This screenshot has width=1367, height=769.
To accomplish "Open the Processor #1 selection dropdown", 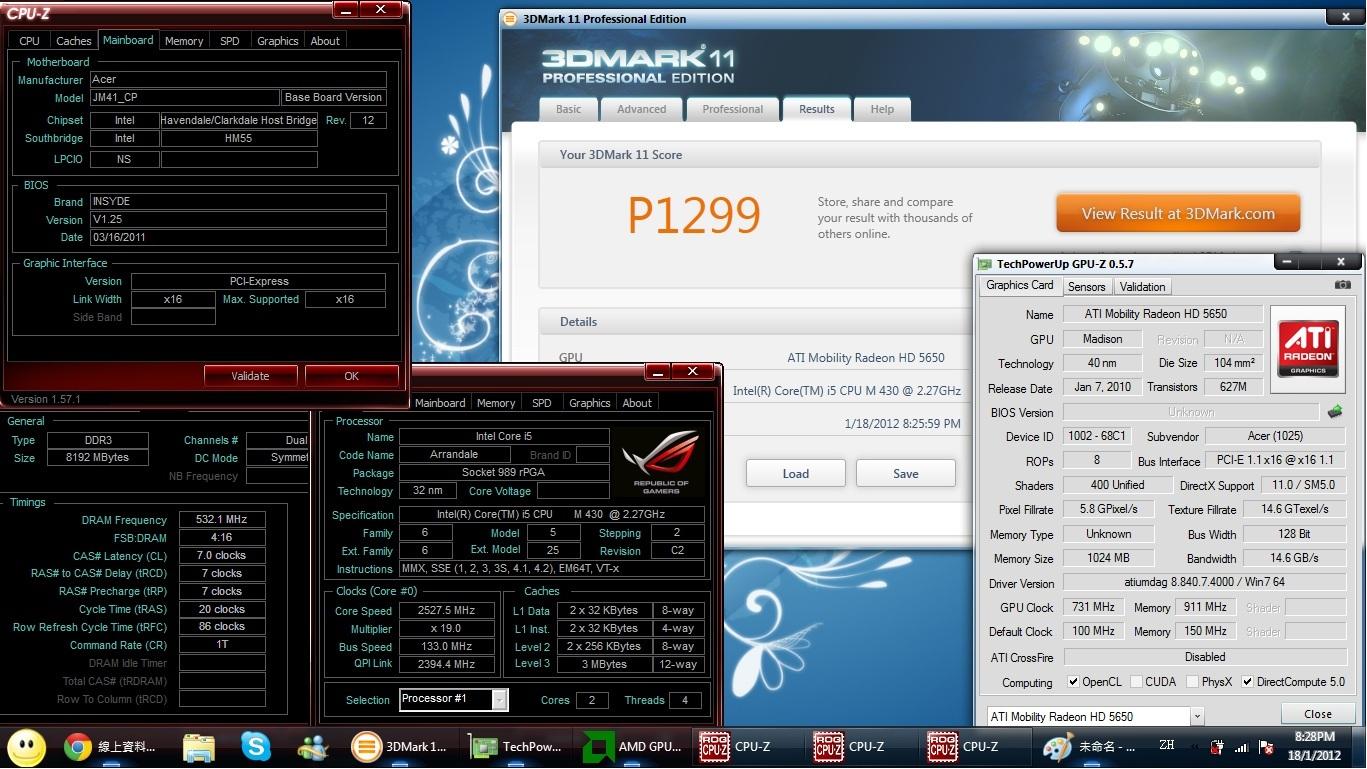I will tap(498, 699).
